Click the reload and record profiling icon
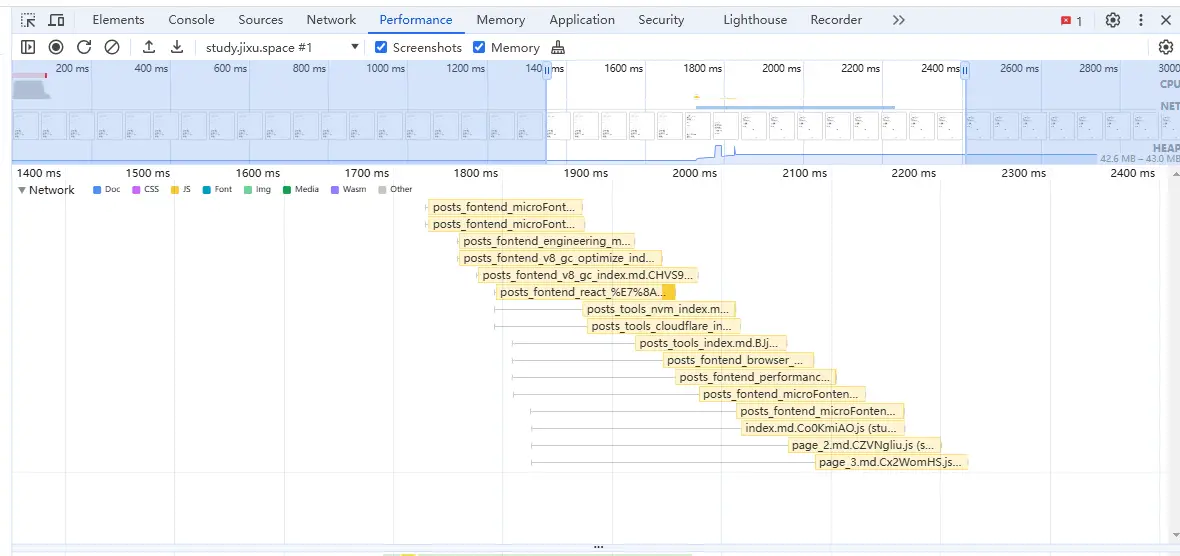 84,47
